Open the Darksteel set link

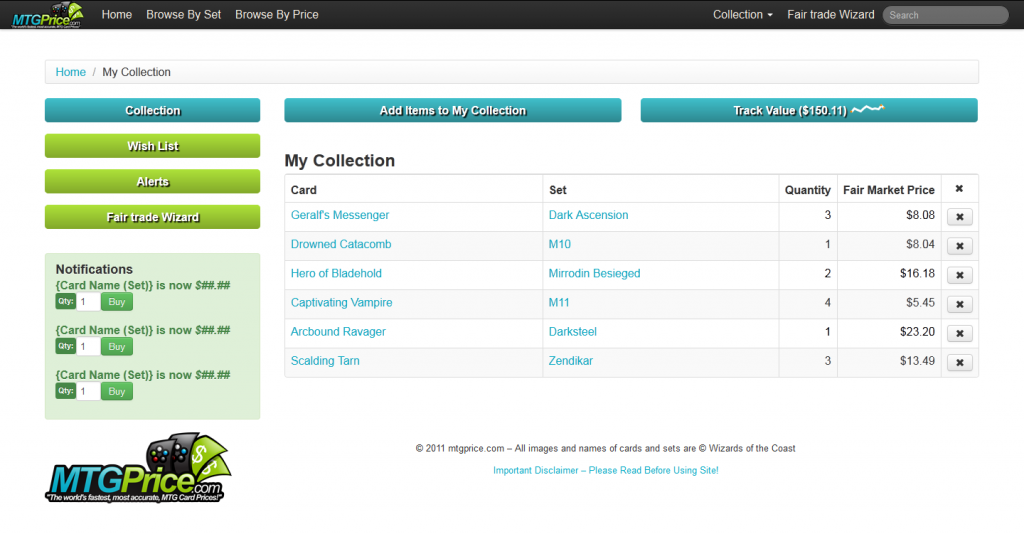(573, 332)
